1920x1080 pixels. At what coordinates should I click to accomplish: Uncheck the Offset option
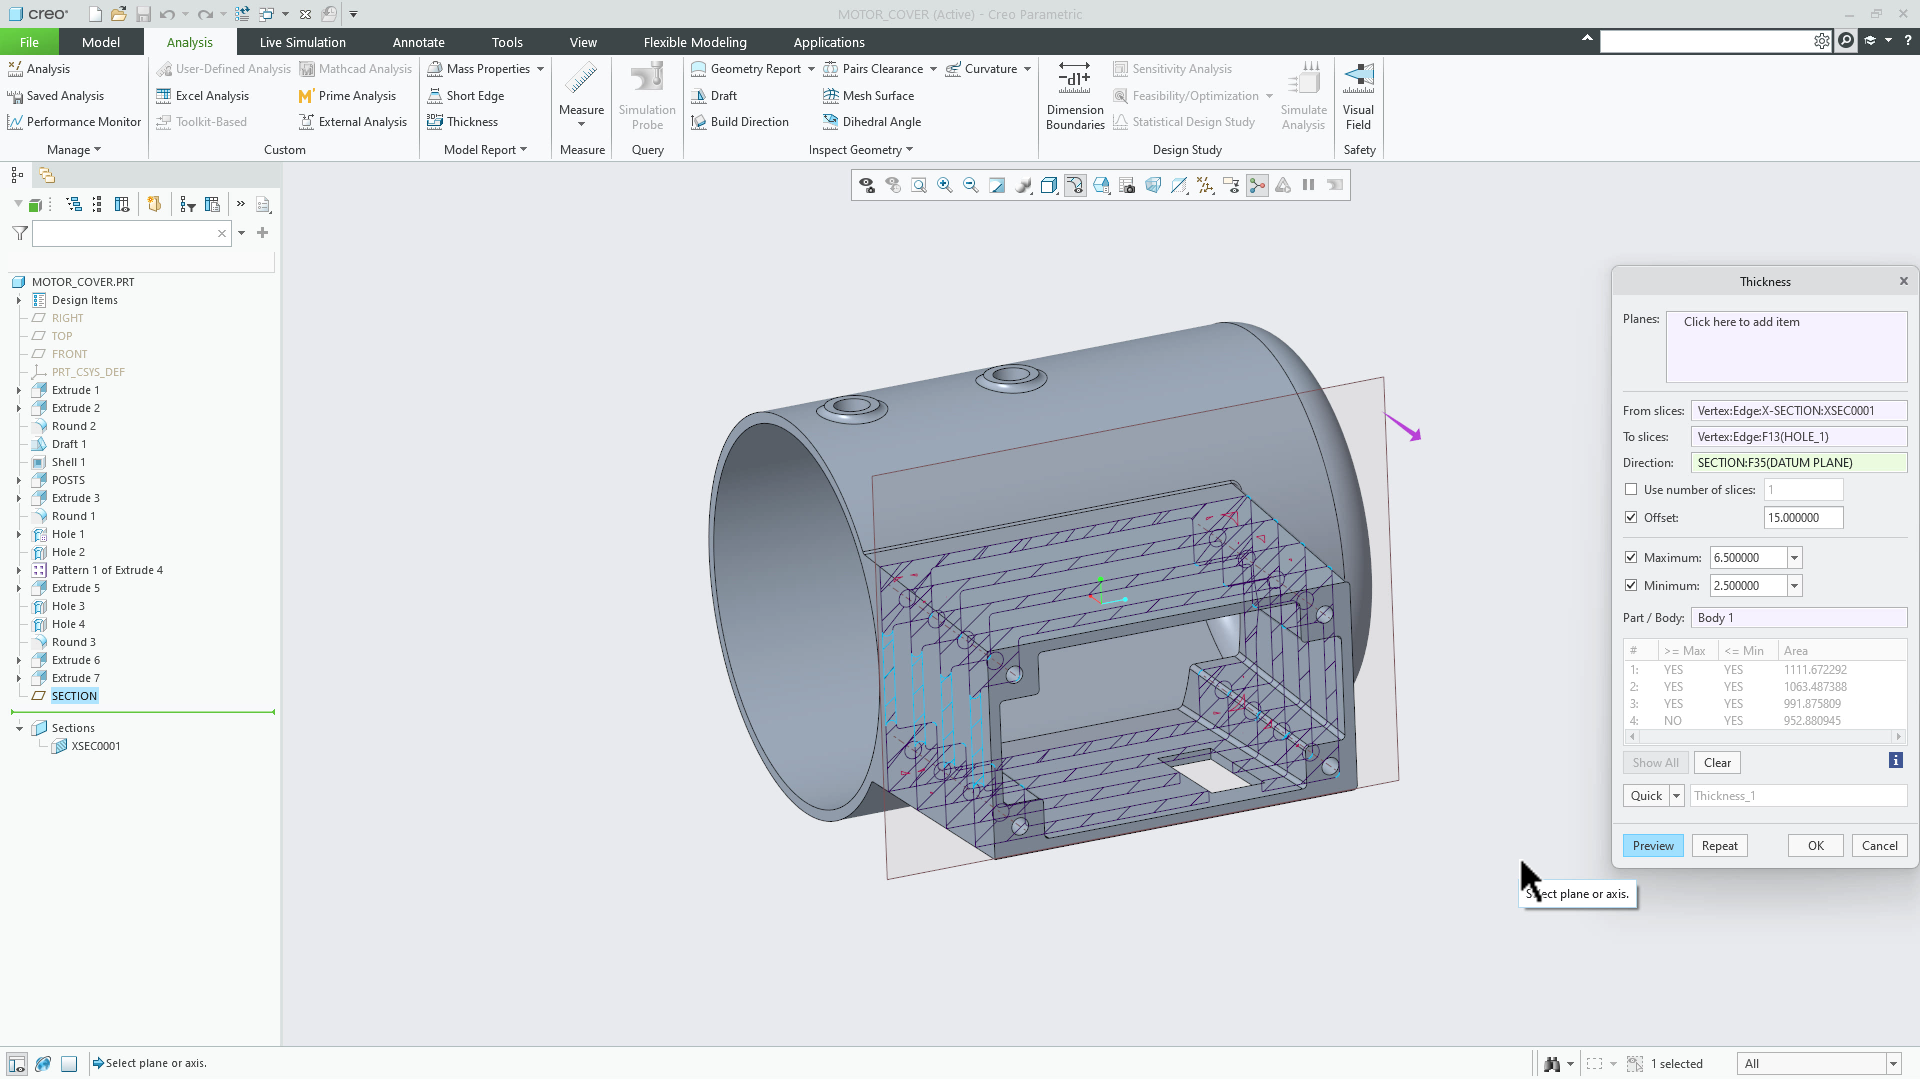[x=1633, y=517]
